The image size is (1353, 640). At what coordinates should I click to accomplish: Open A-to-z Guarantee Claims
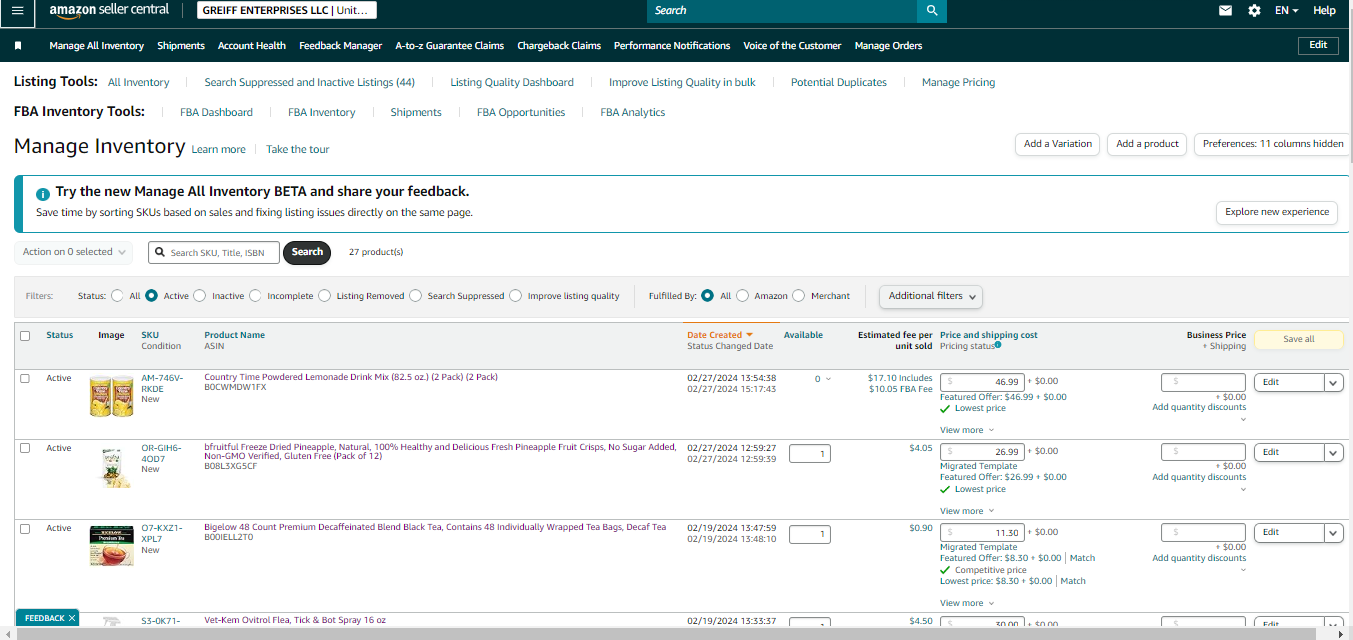[x=449, y=46]
